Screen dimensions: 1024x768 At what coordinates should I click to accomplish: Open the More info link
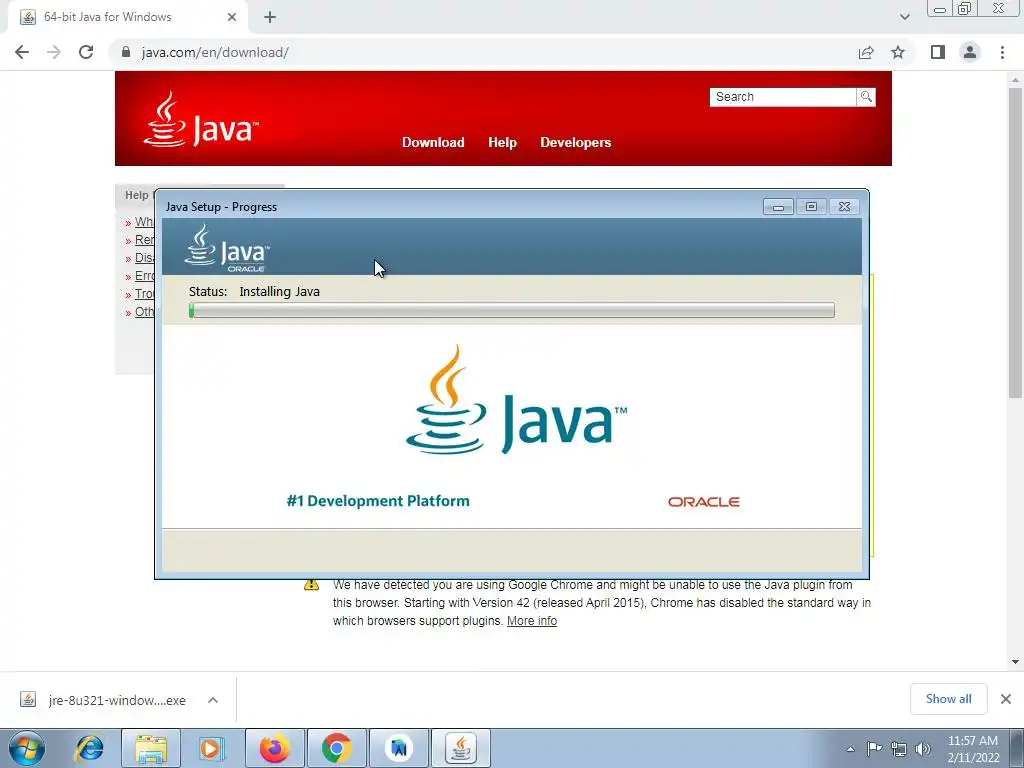532,620
